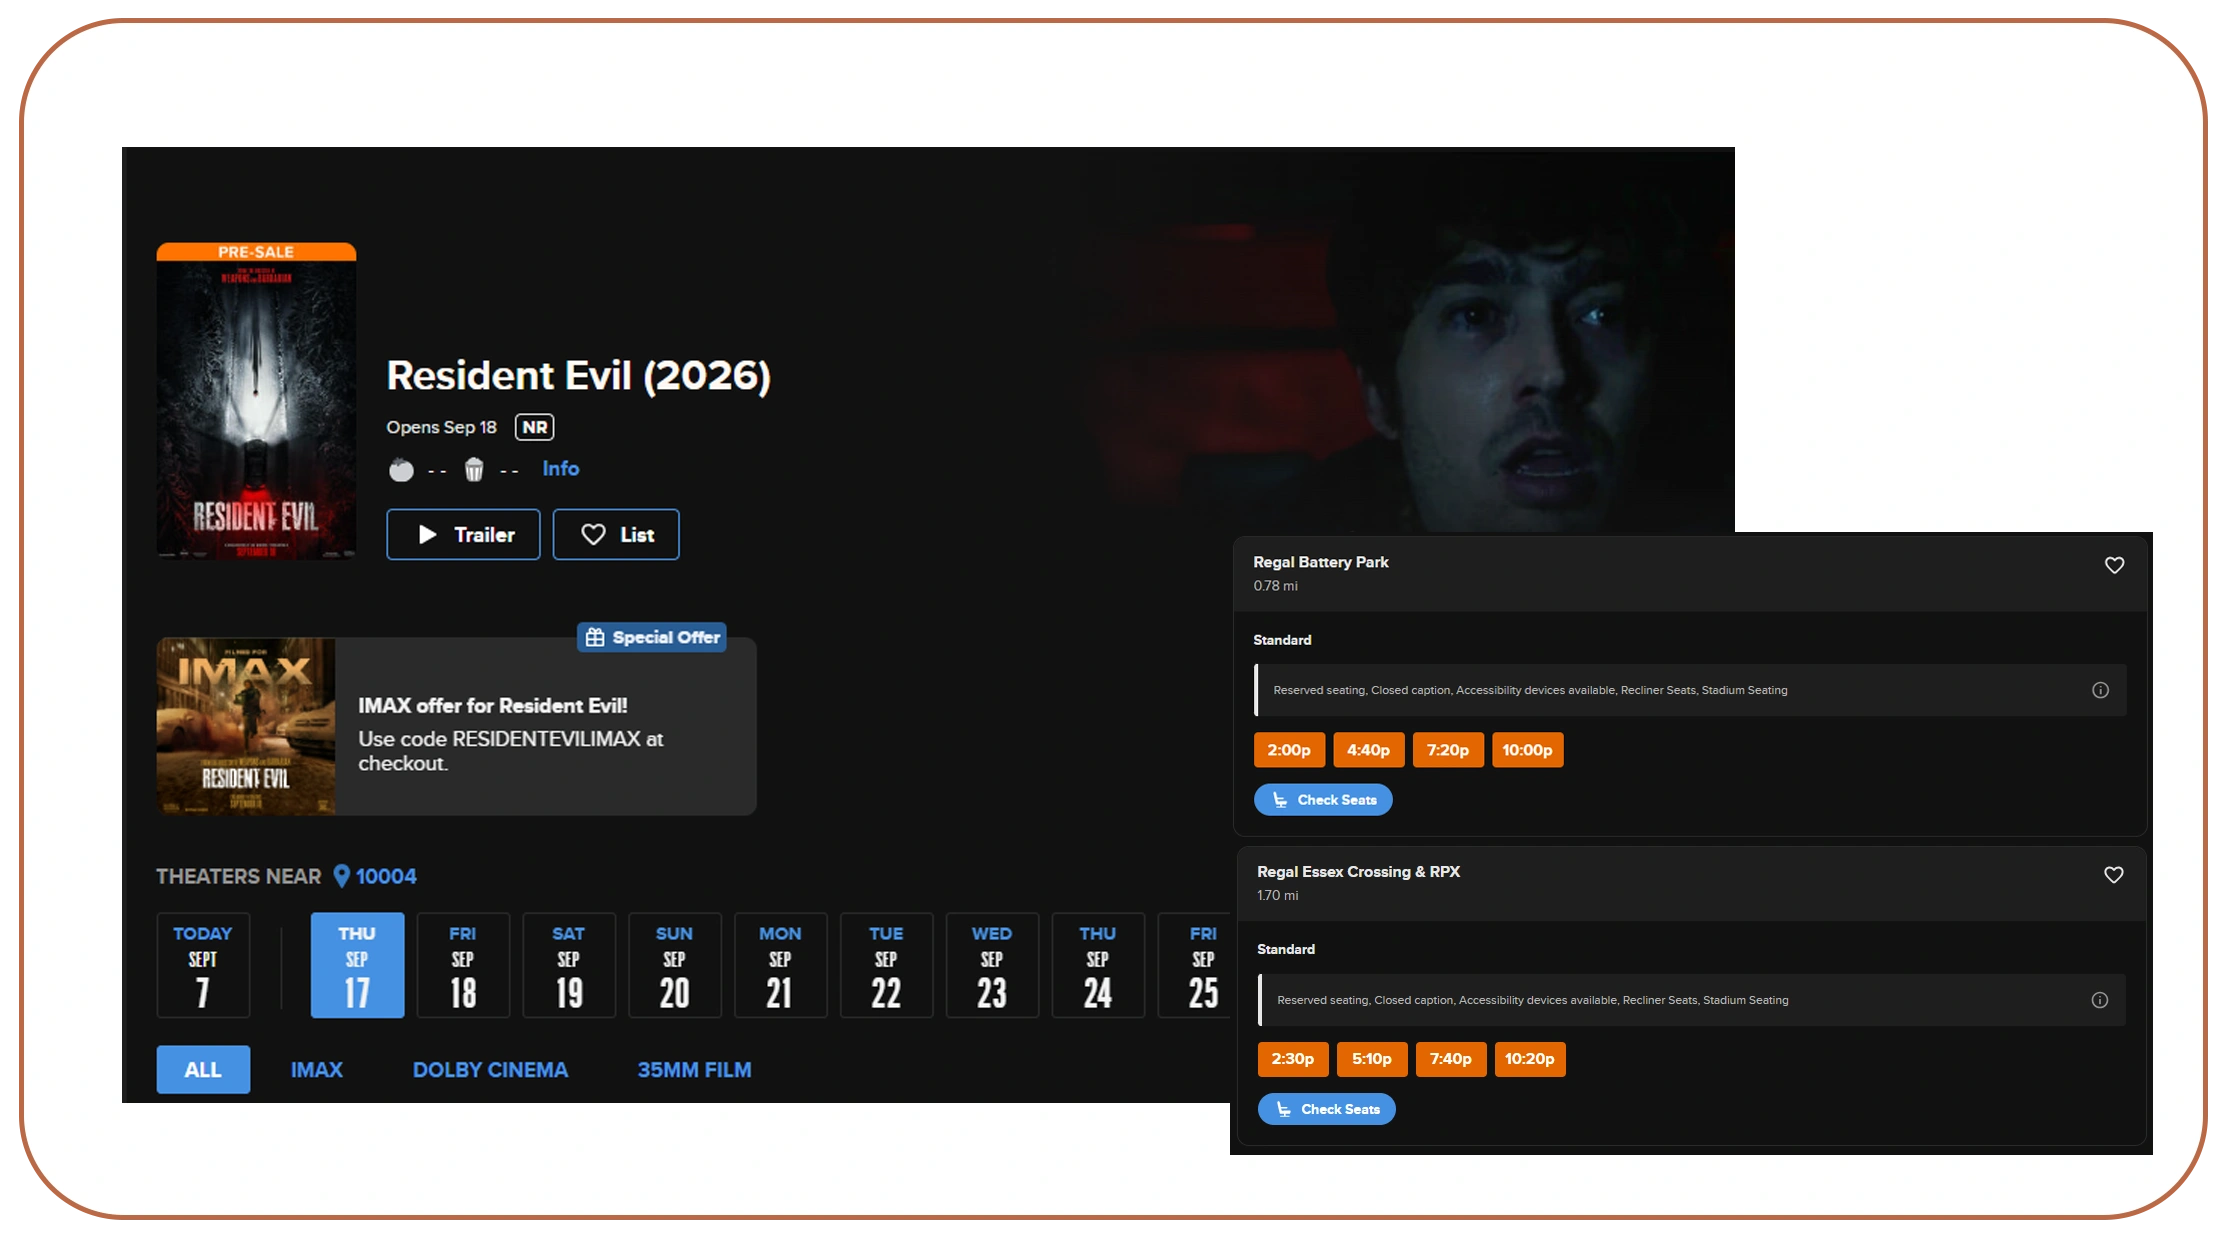
Task: Pick the 10:20p showtime at Essex Crossing
Action: (x=1530, y=1059)
